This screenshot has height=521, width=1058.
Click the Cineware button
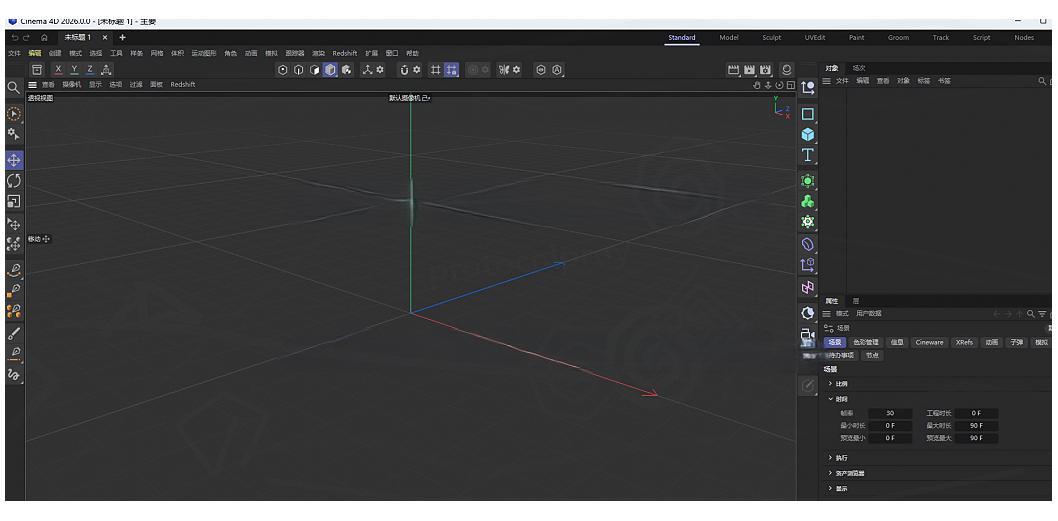(929, 343)
